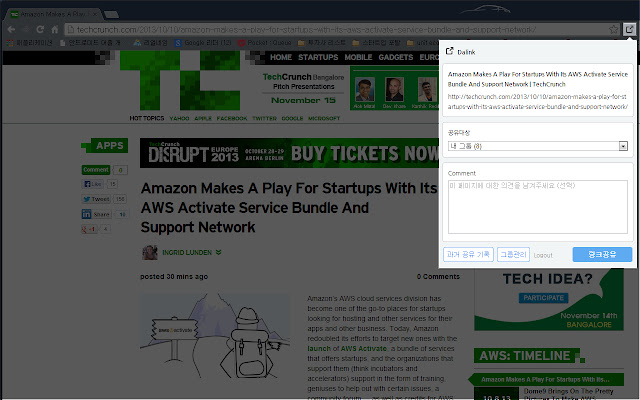Open a new browser tab

111,15
